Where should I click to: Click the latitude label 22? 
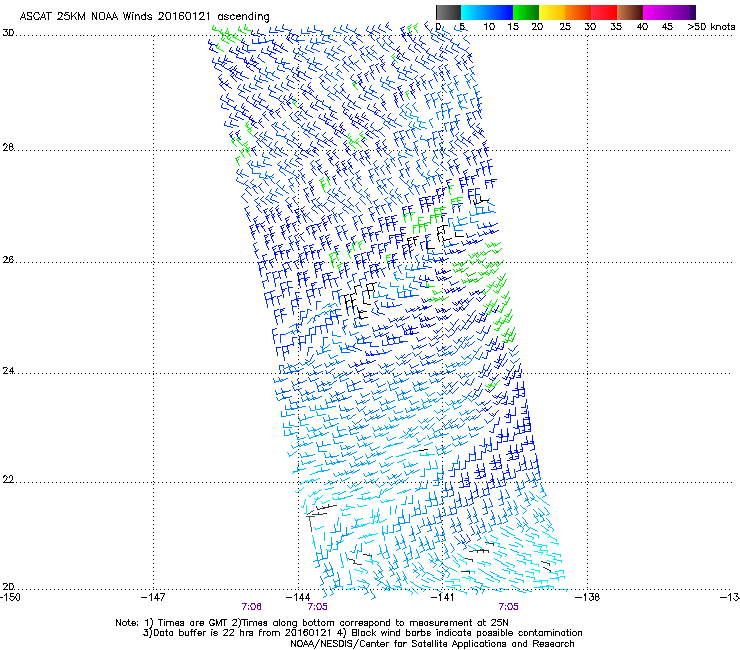click(8, 480)
